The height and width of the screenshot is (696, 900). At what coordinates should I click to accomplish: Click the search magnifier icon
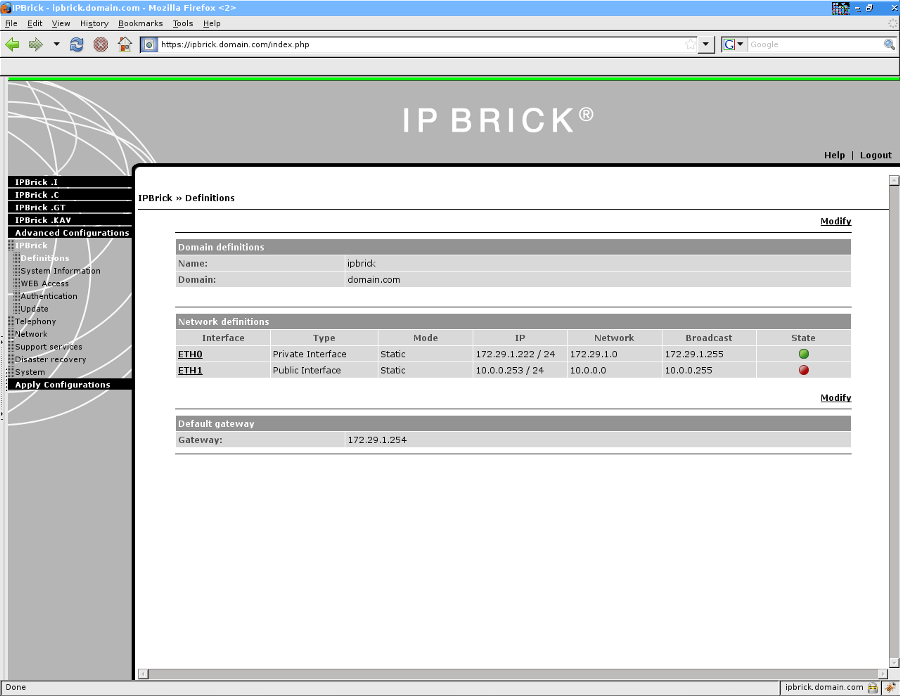pos(889,44)
